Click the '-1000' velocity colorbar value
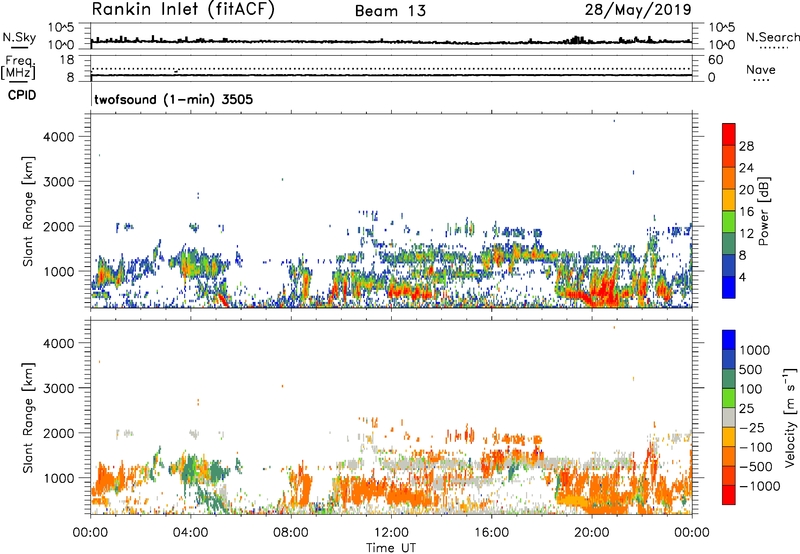Viewport: 800px width, 554px height. tap(759, 486)
